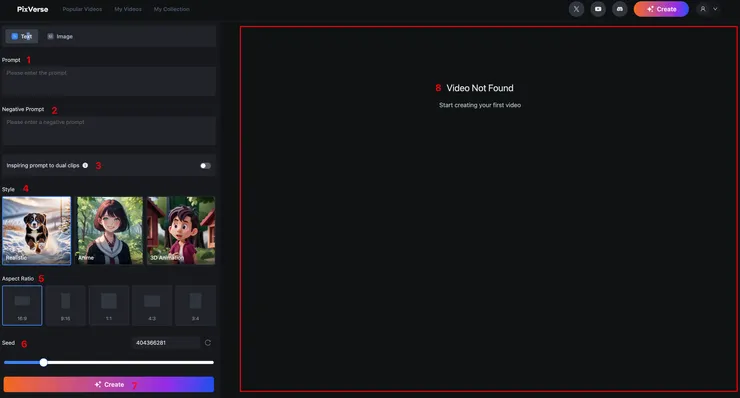Randomize the seed with refresh icon
This screenshot has height=398, width=740.
pyautogui.click(x=208, y=343)
